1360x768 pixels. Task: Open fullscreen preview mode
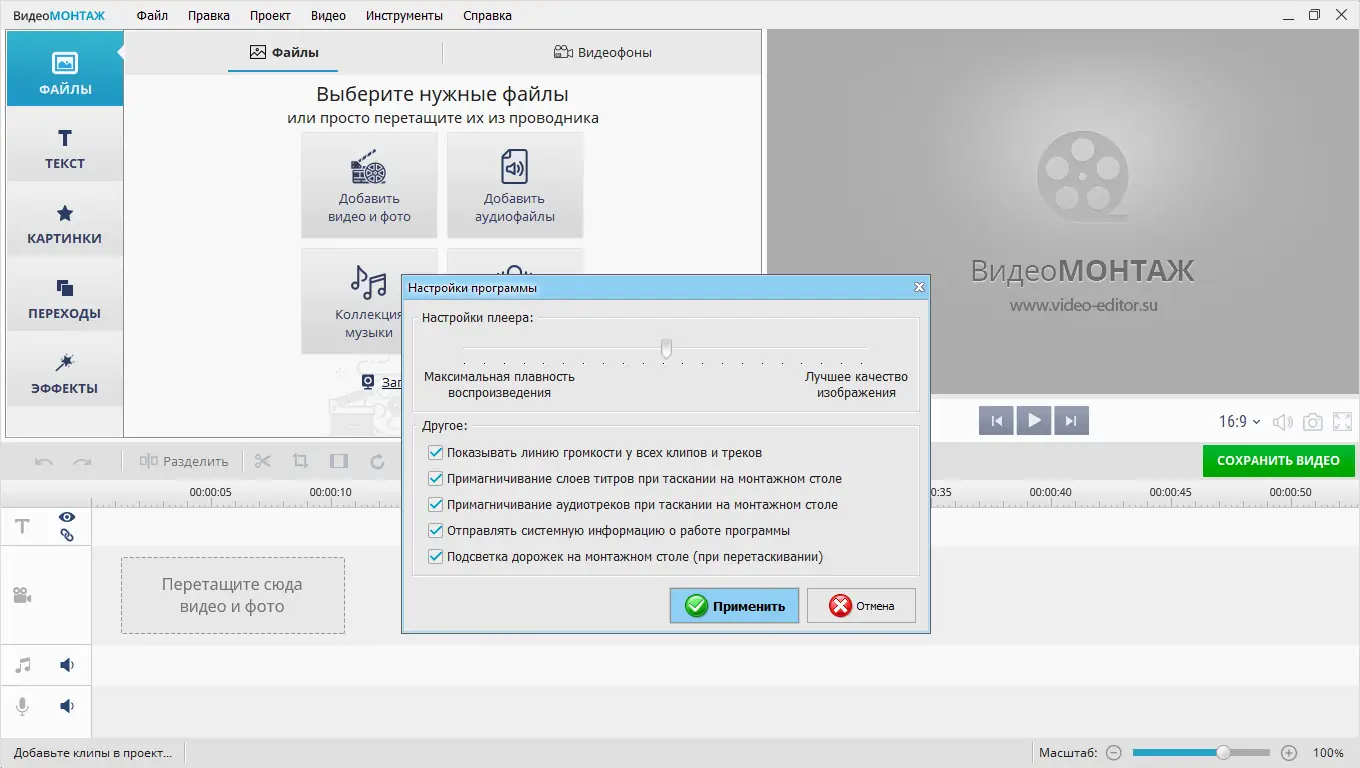pos(1343,422)
